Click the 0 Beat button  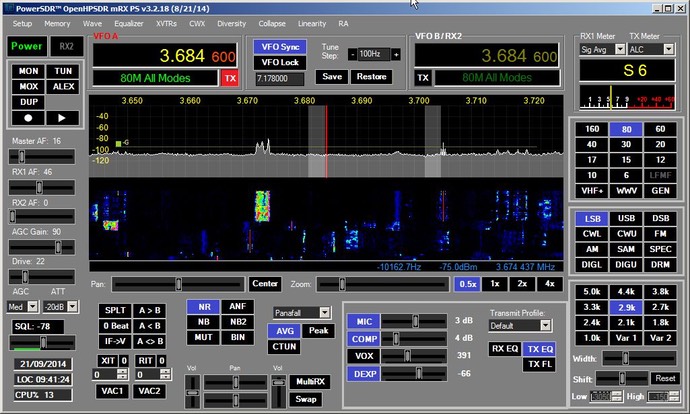tap(115, 326)
